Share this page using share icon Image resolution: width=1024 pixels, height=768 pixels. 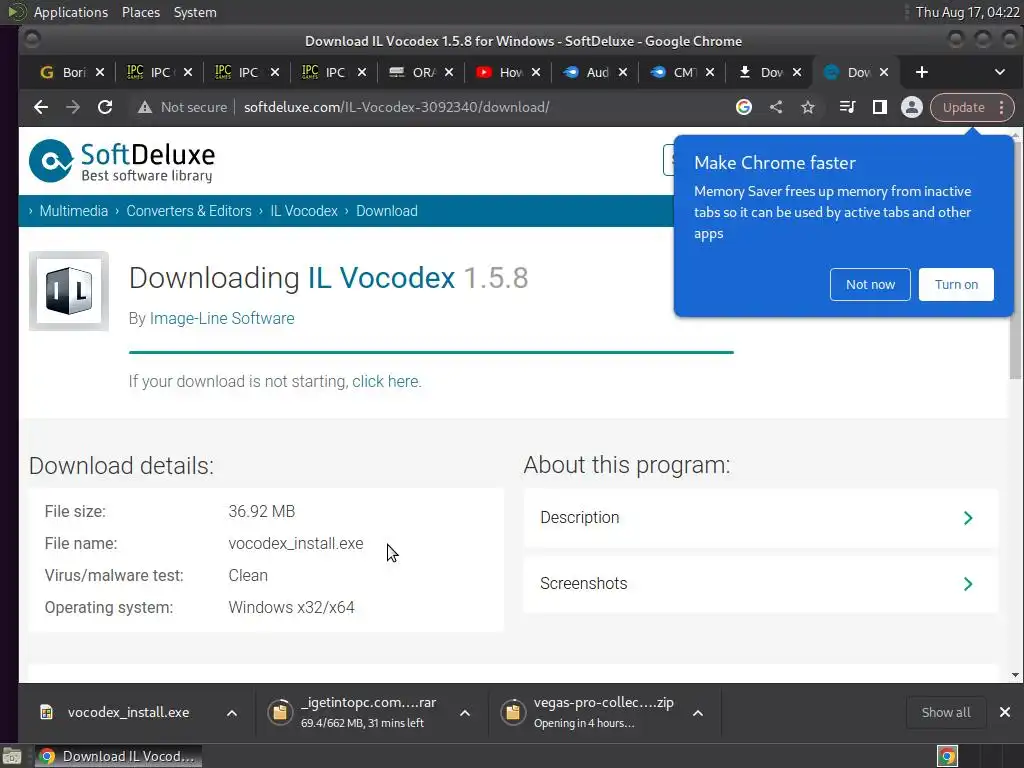(776, 107)
